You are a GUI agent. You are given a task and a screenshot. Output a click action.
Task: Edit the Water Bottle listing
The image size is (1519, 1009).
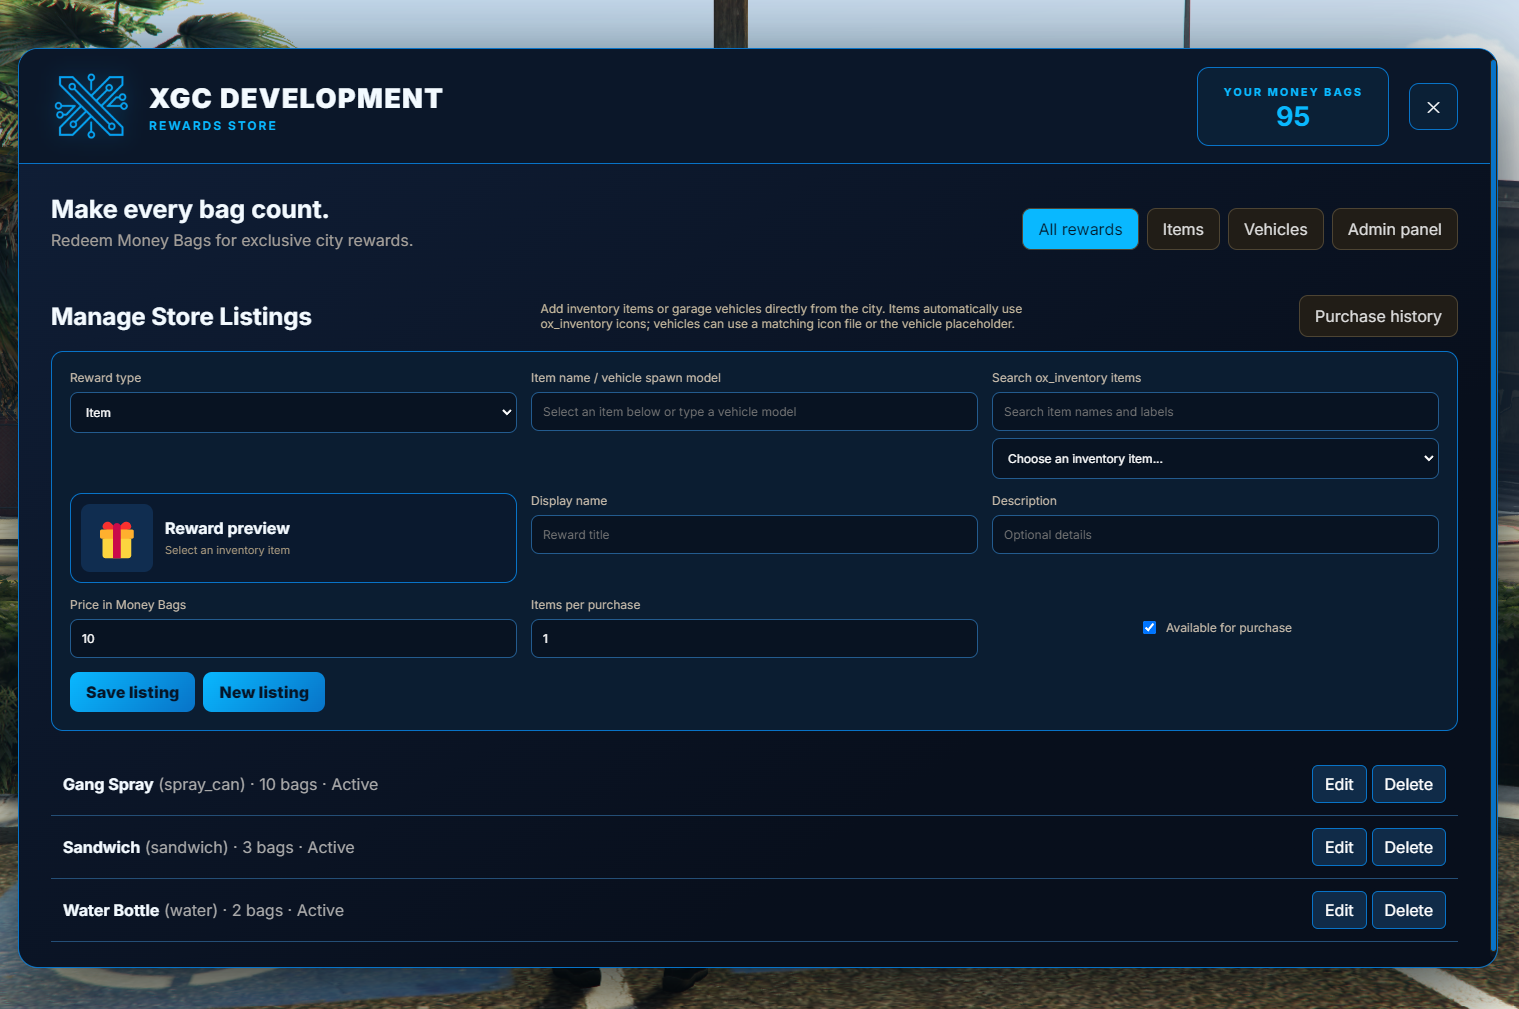point(1339,910)
